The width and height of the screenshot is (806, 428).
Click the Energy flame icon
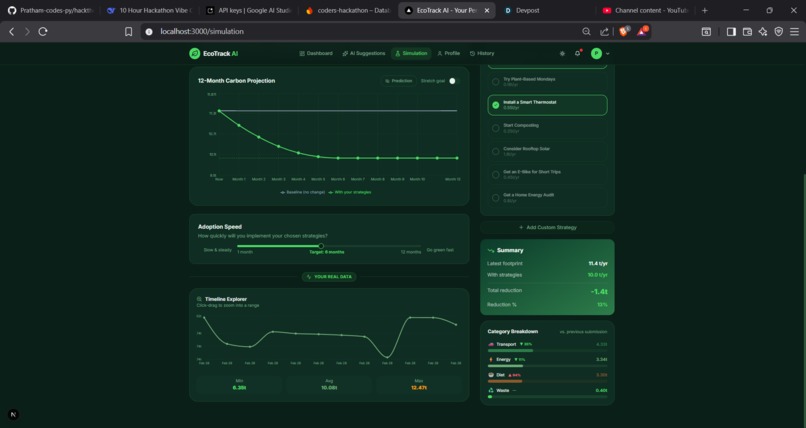490,360
